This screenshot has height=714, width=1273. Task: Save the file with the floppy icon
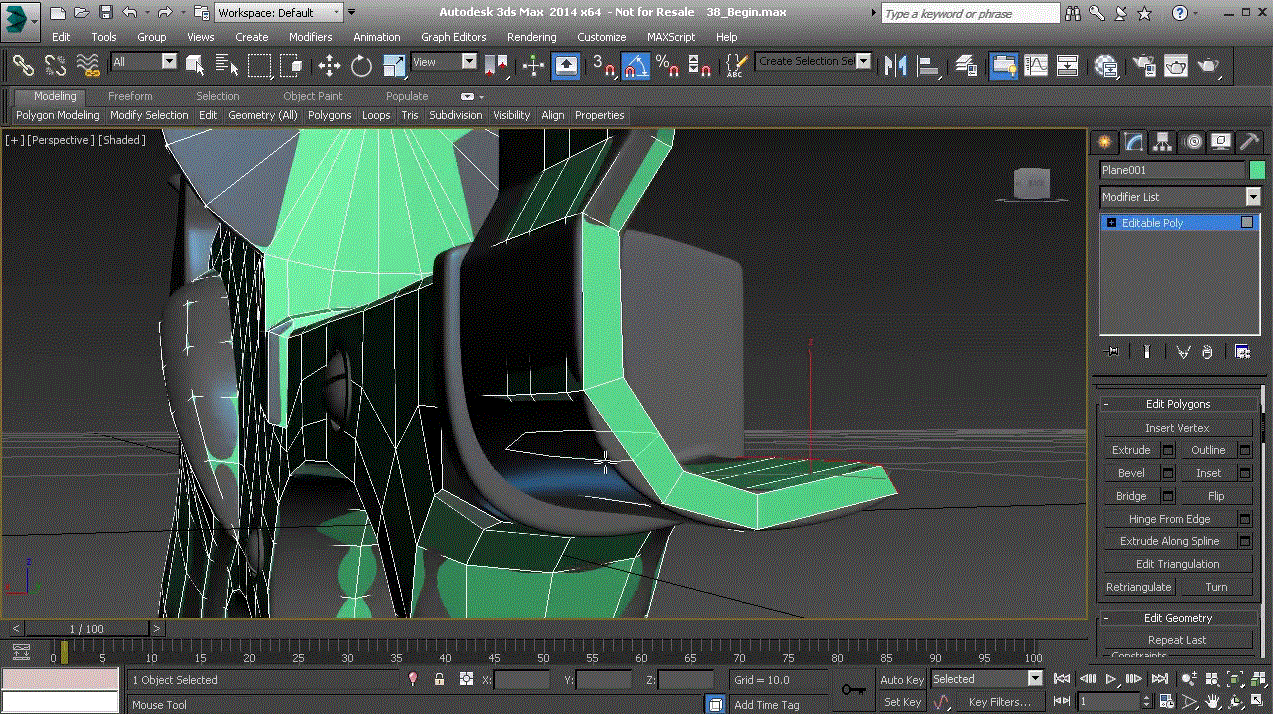pyautogui.click(x=105, y=13)
